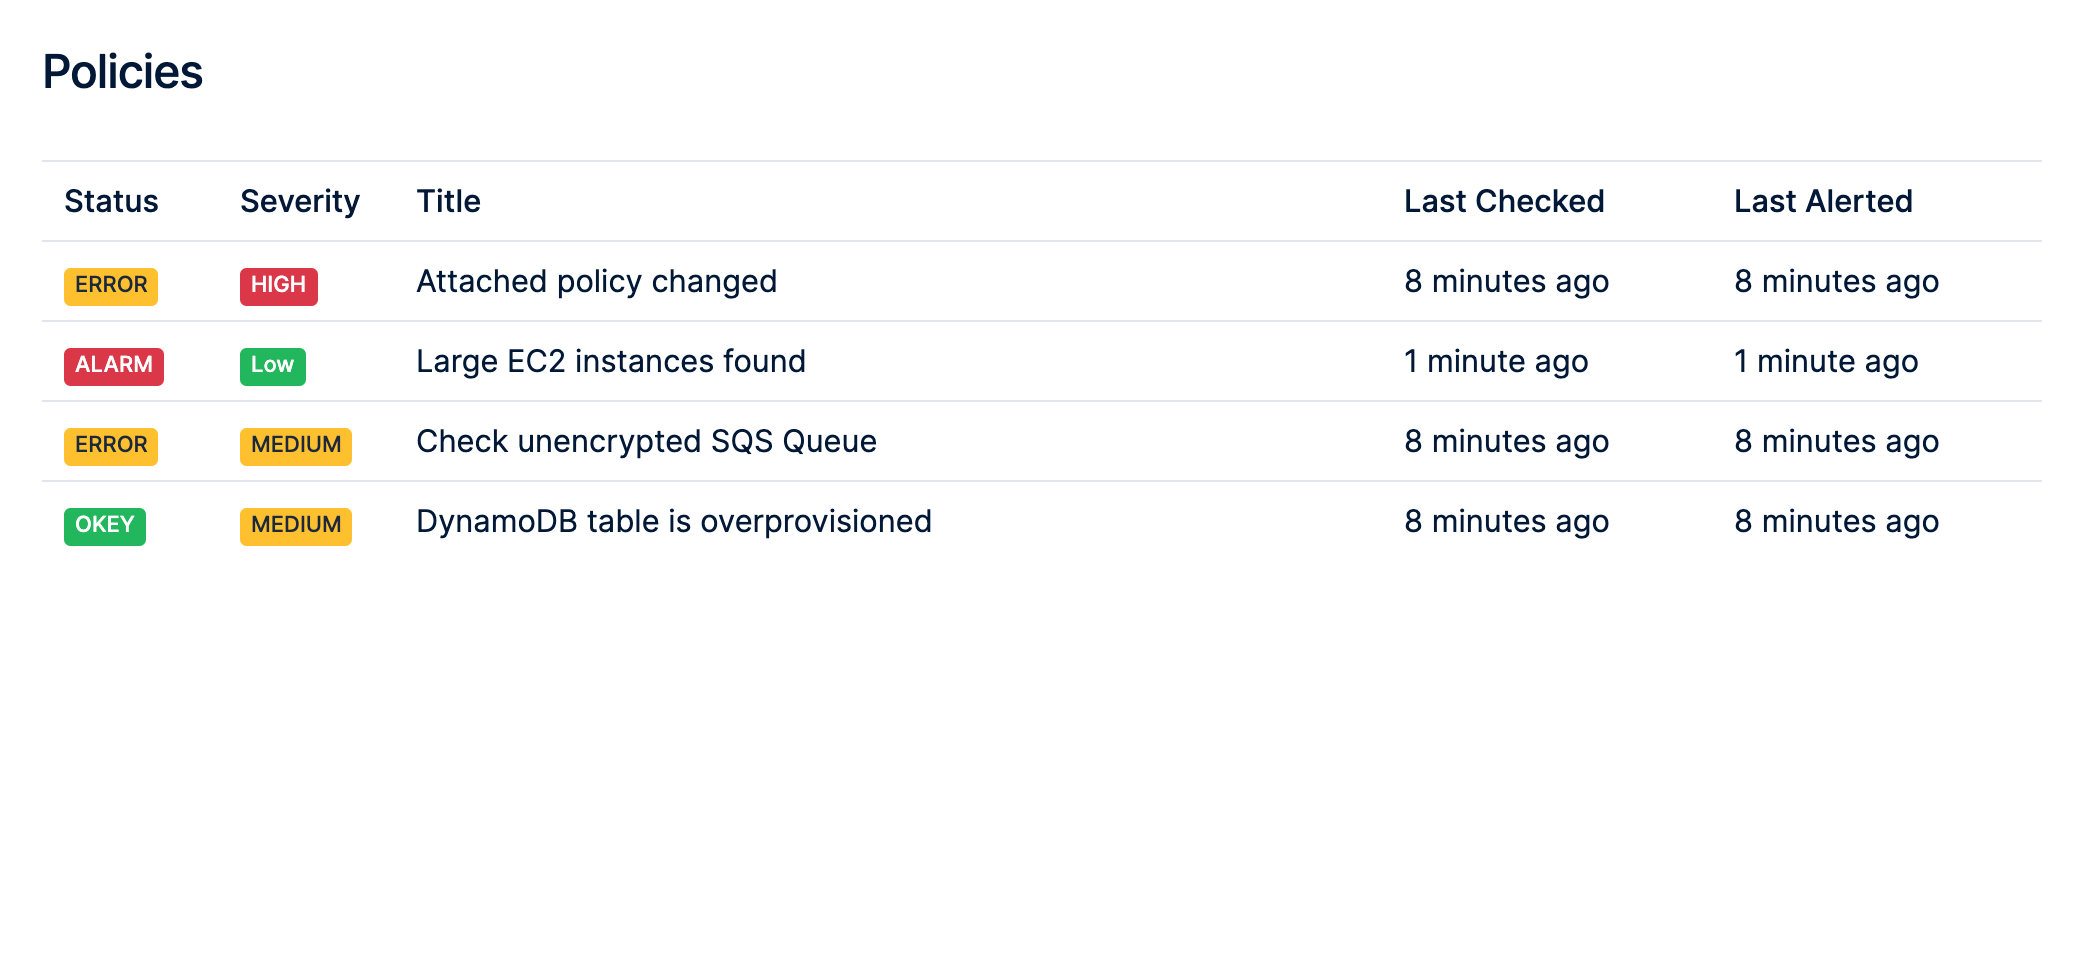
Task: Sort by the Last Alerted column header
Action: tap(1823, 201)
